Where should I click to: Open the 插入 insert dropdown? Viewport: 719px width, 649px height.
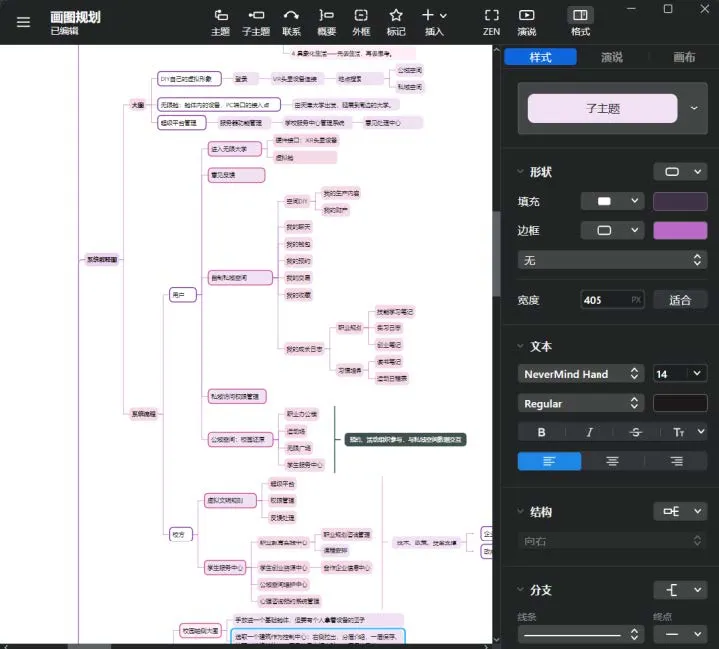(x=434, y=22)
